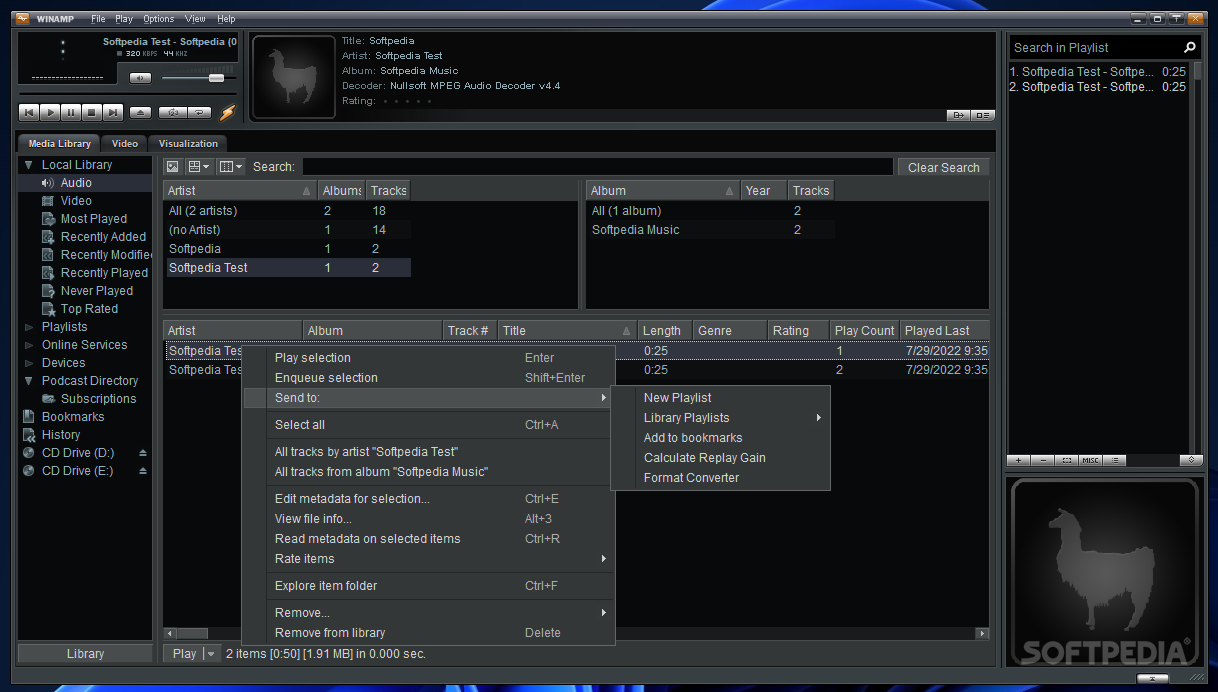Stop playback with the Stop button
The height and width of the screenshot is (692, 1218).
coord(92,113)
